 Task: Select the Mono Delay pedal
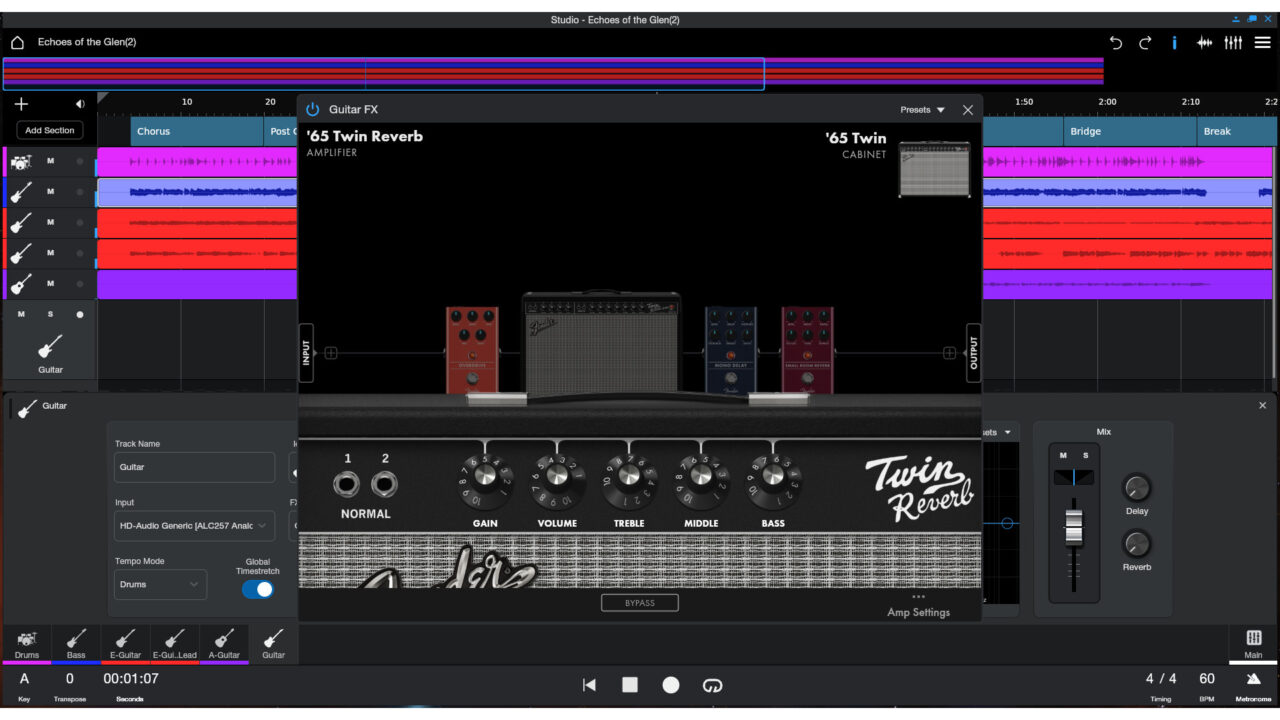coord(731,350)
